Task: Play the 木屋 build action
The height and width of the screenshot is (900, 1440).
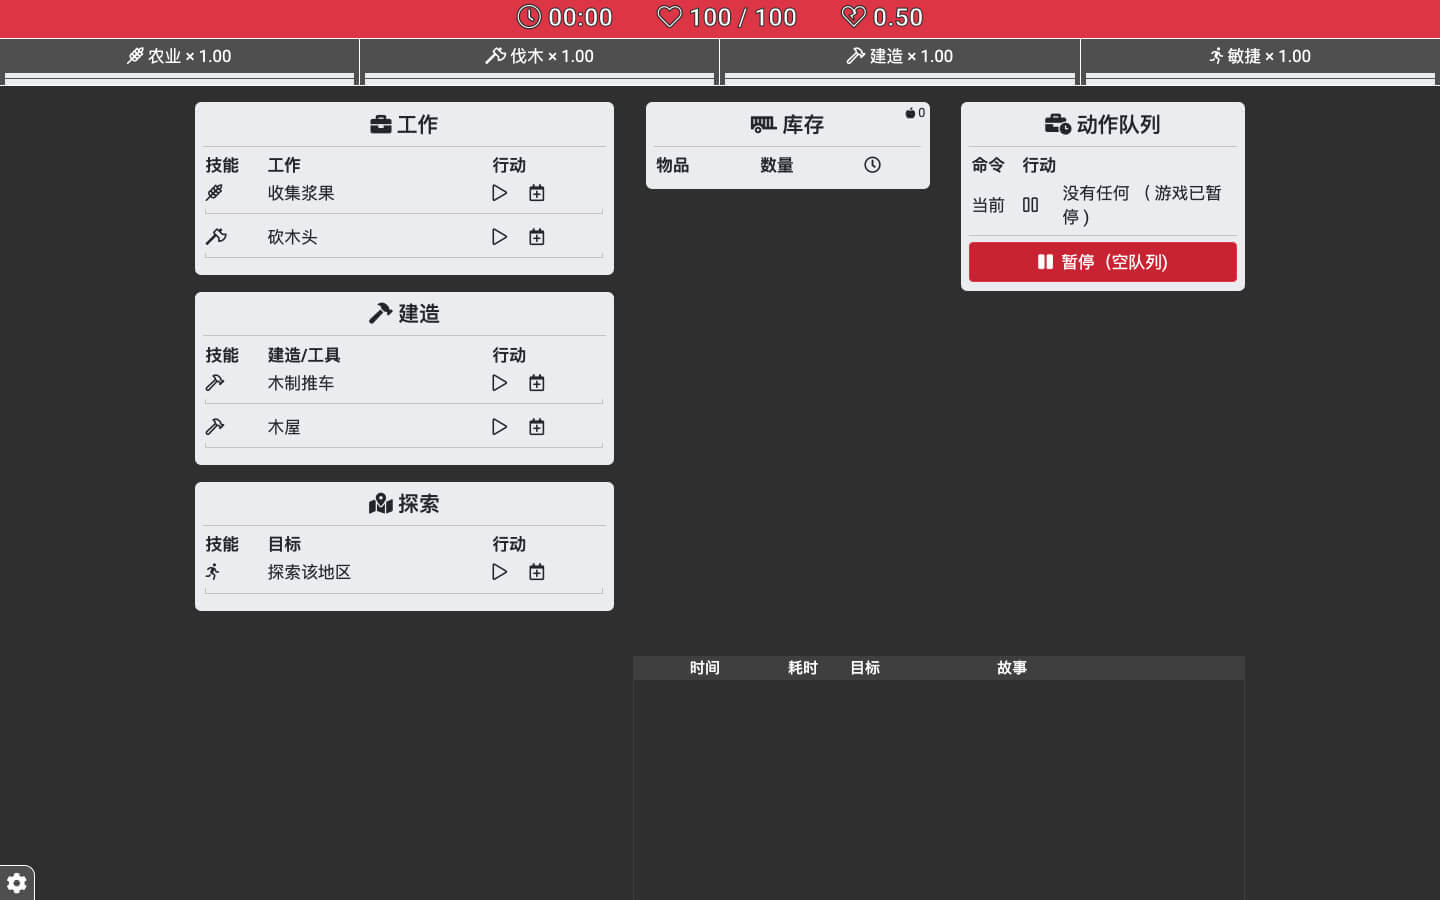Action: [x=499, y=427]
